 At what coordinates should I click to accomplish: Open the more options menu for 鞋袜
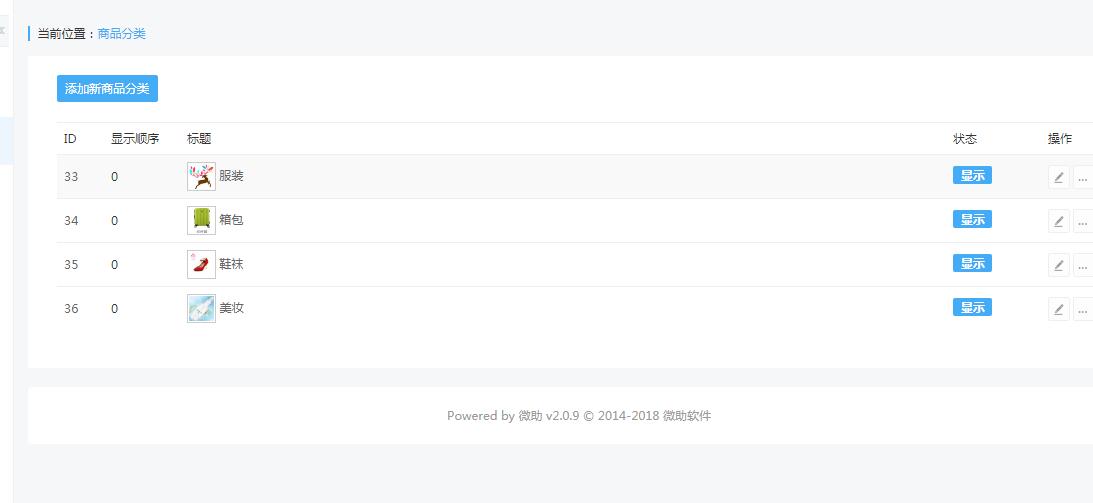[1082, 265]
